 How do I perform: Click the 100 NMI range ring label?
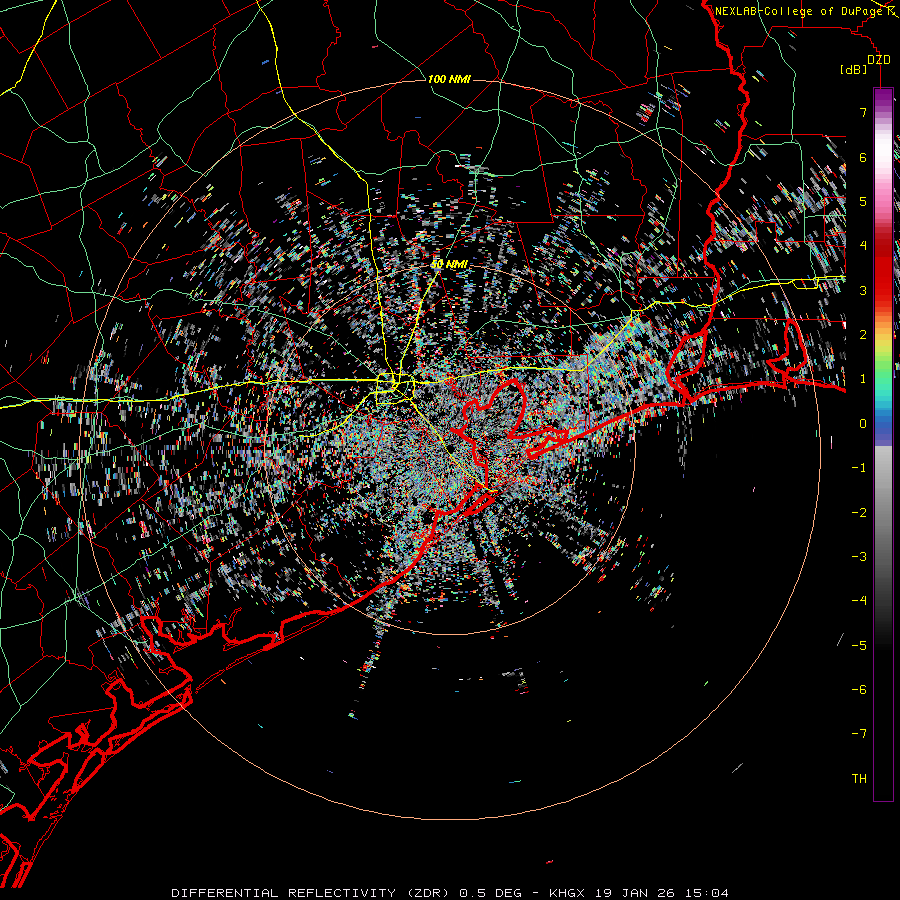tap(449, 79)
